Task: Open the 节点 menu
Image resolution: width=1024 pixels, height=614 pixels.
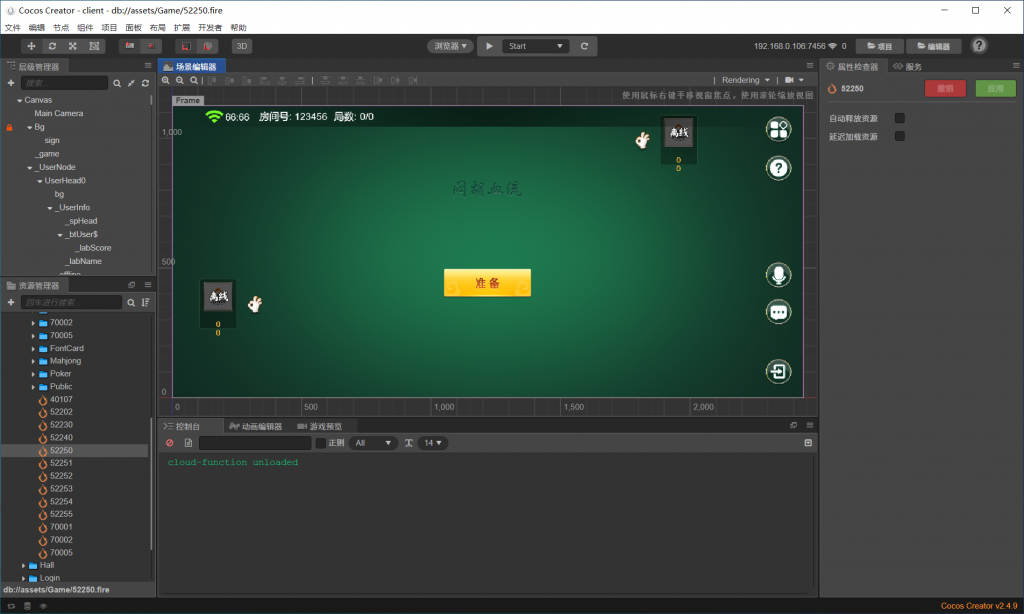Action: point(61,28)
